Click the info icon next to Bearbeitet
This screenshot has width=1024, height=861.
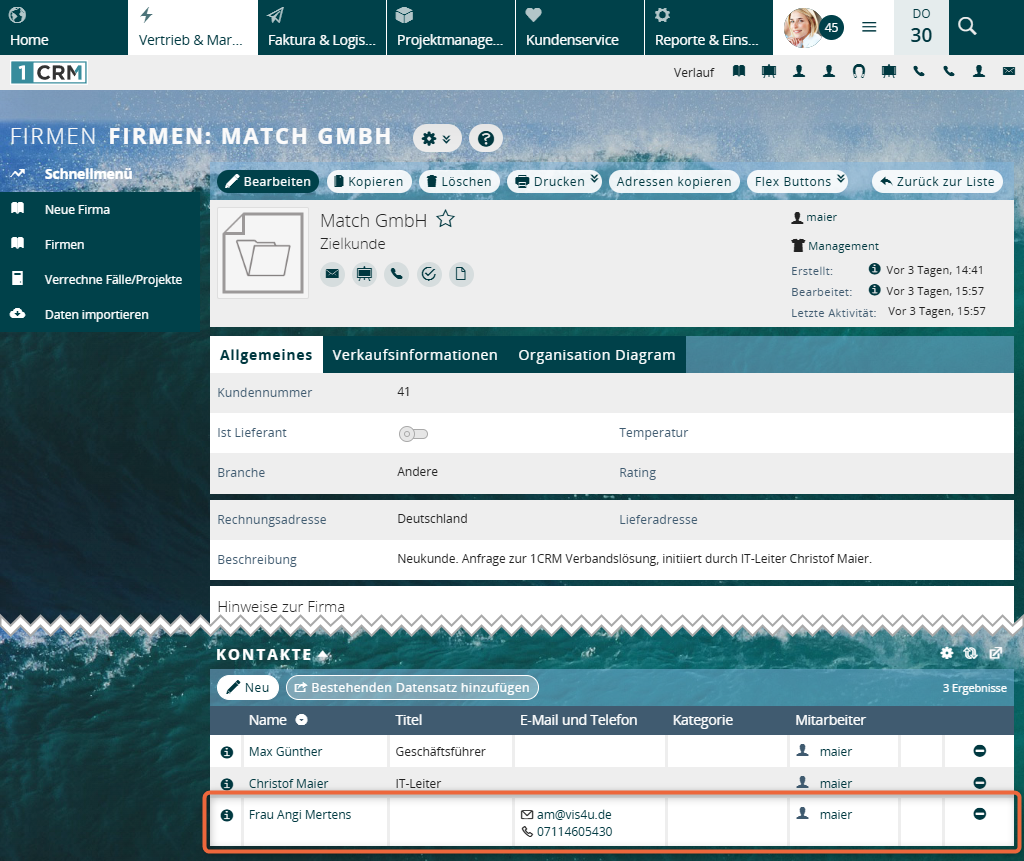coord(874,289)
